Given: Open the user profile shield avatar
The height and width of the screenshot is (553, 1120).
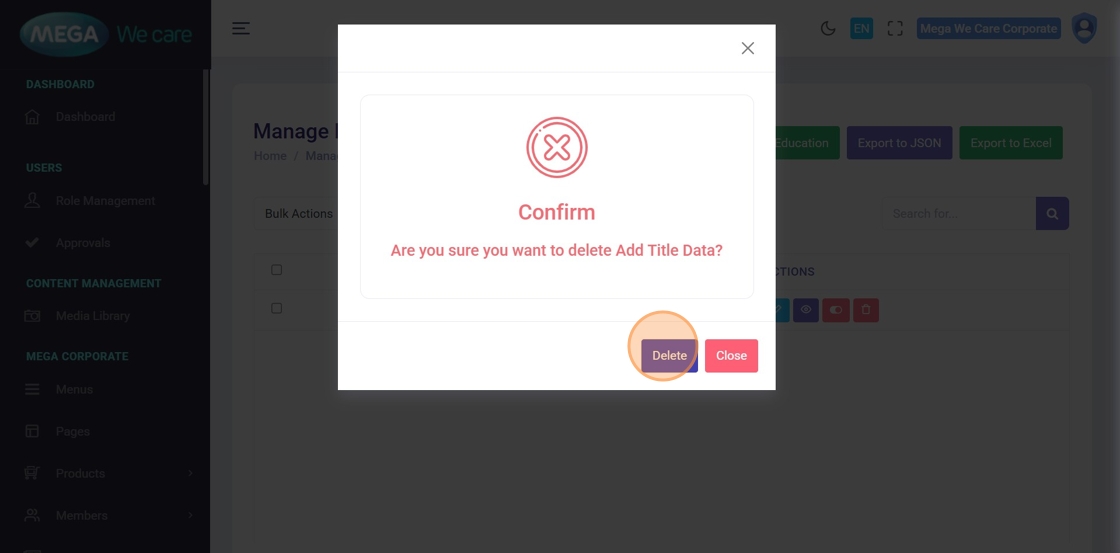Looking at the screenshot, I should click(x=1084, y=29).
